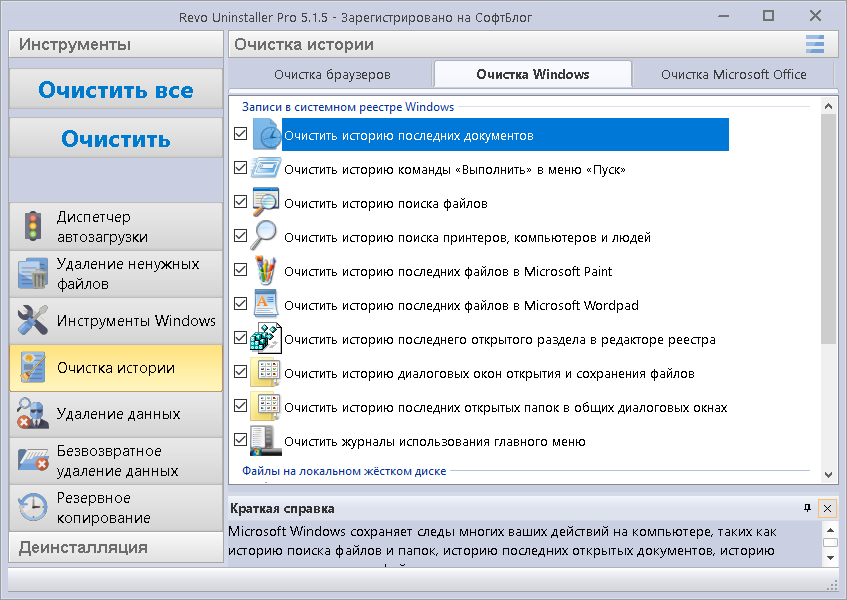Toggle checkbox for «Выполнить» command history

(x=241, y=167)
